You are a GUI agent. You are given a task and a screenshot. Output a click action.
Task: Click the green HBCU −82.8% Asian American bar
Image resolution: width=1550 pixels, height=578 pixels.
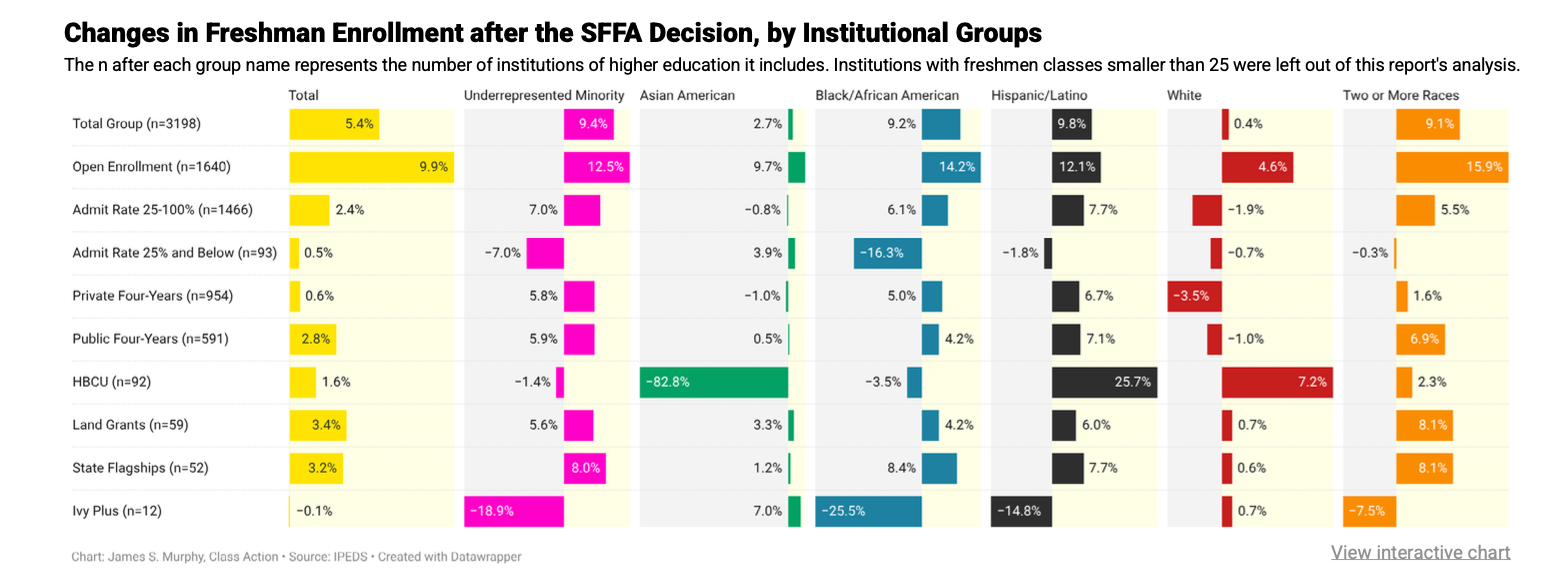click(714, 382)
